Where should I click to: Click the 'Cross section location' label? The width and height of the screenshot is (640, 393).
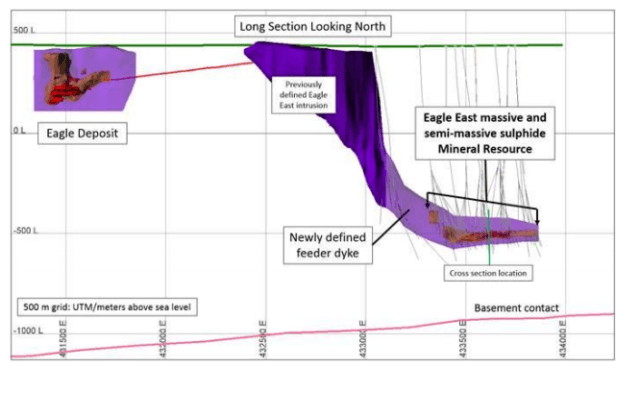point(488,273)
